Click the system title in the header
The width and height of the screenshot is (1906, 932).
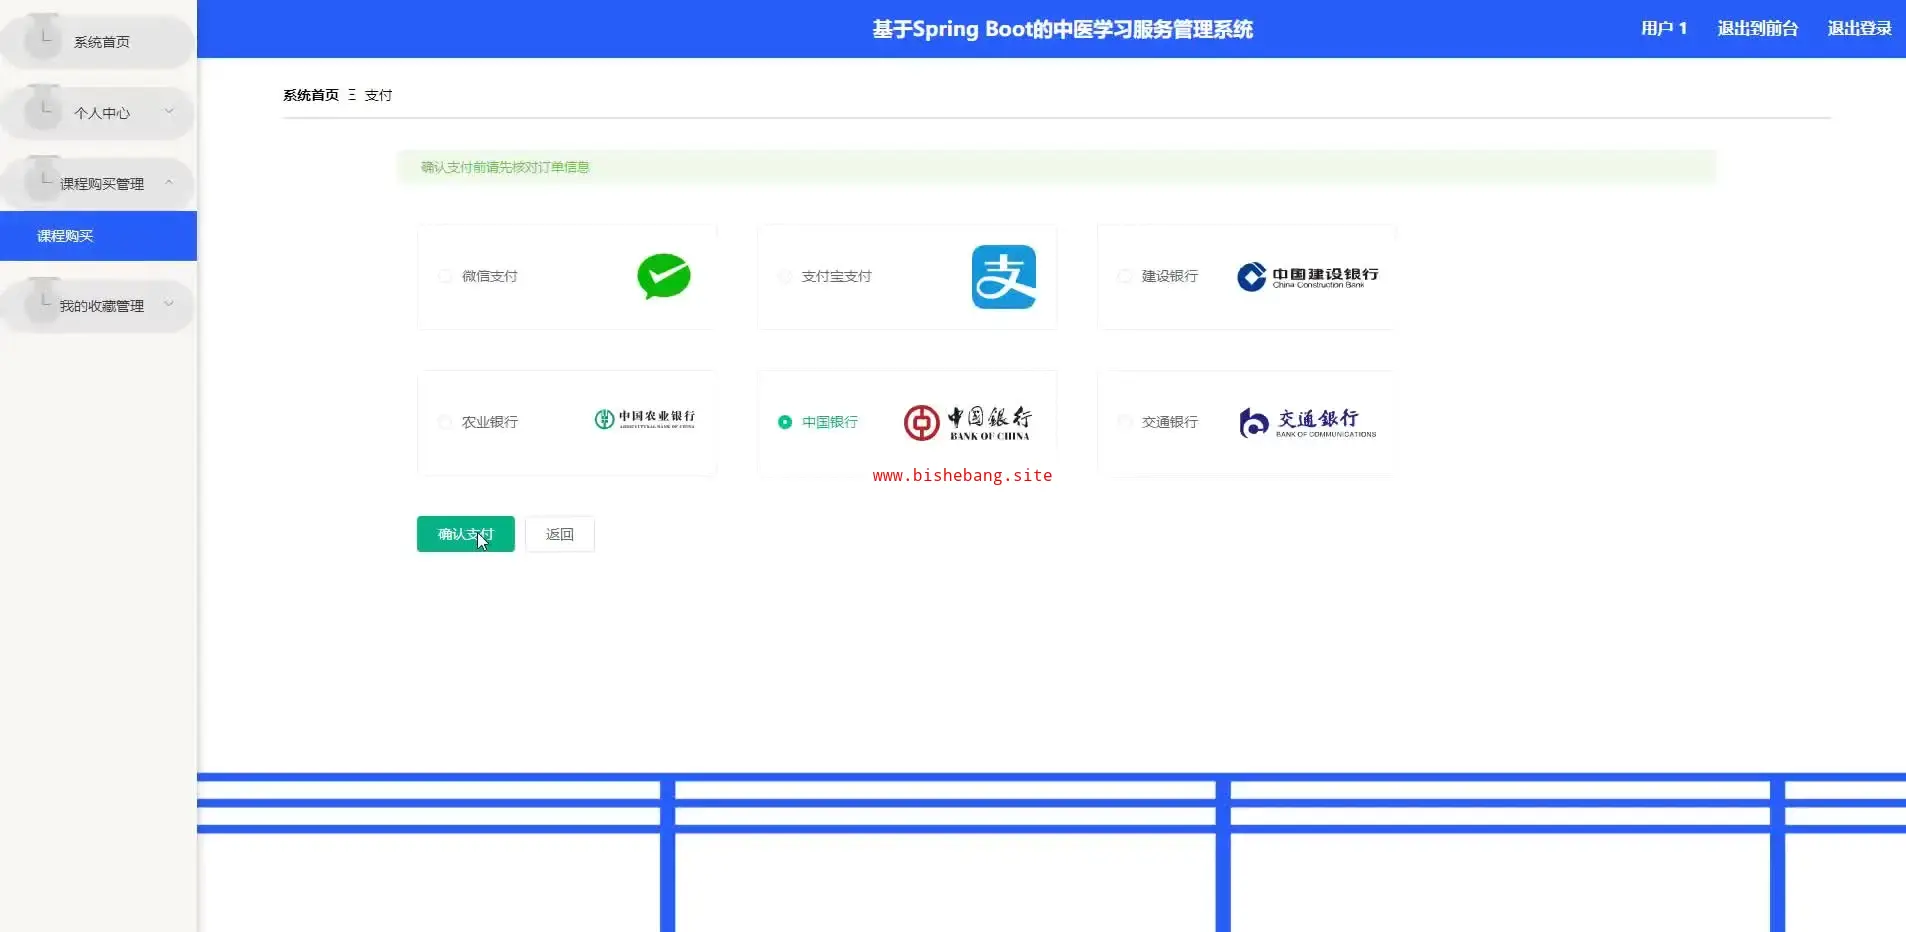pos(1062,29)
